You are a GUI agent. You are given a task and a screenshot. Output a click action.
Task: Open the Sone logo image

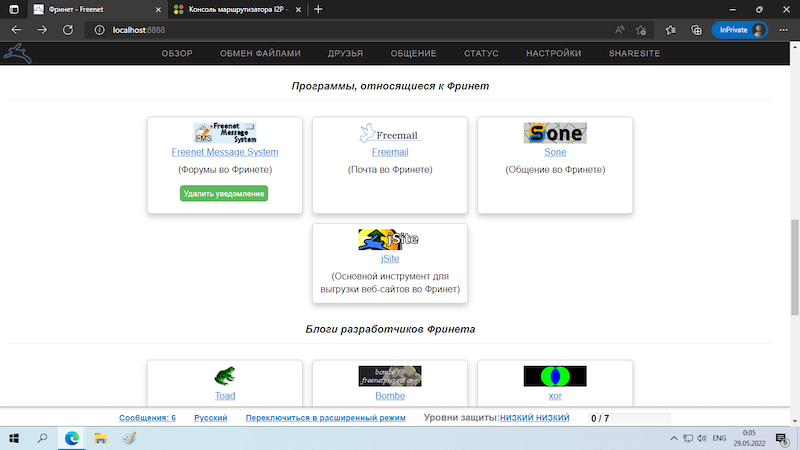click(x=554, y=133)
